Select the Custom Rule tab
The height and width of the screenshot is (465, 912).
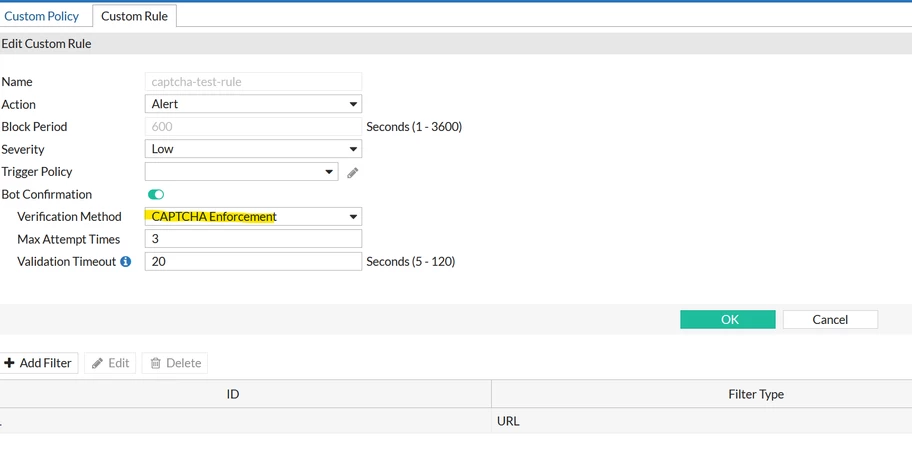[134, 16]
